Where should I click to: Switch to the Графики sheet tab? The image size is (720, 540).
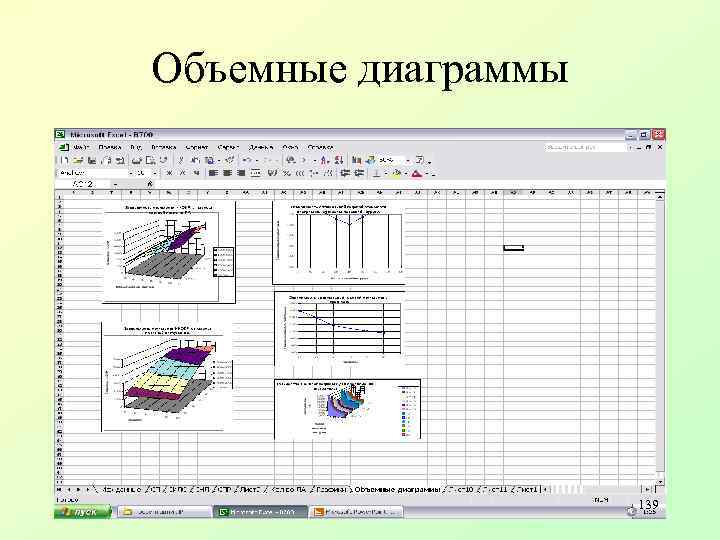pos(331,489)
